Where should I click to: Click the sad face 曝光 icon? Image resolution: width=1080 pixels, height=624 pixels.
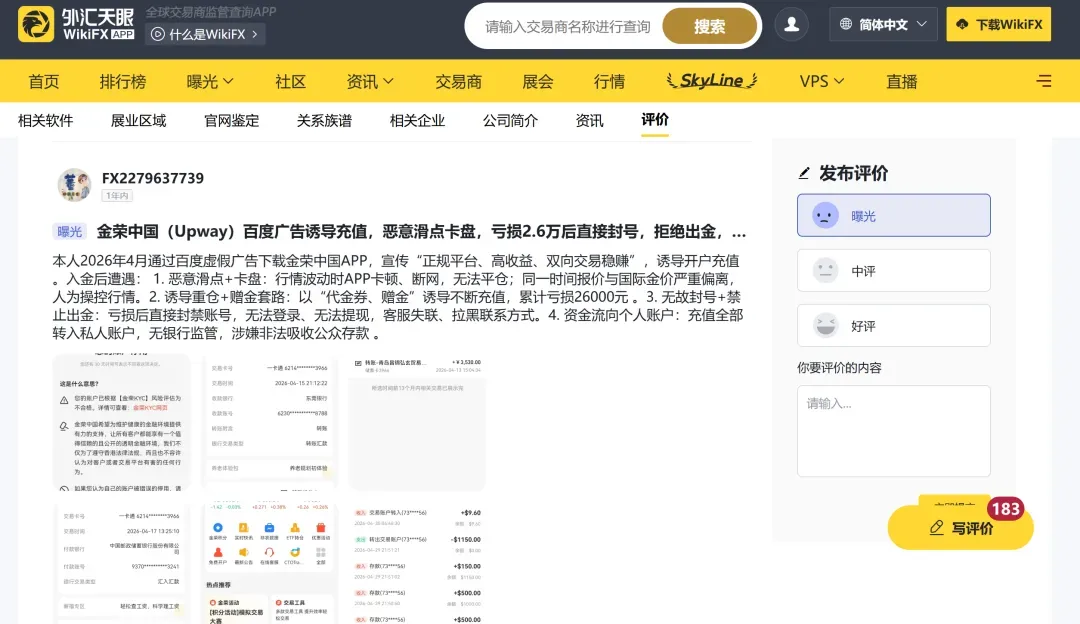[x=825, y=216]
